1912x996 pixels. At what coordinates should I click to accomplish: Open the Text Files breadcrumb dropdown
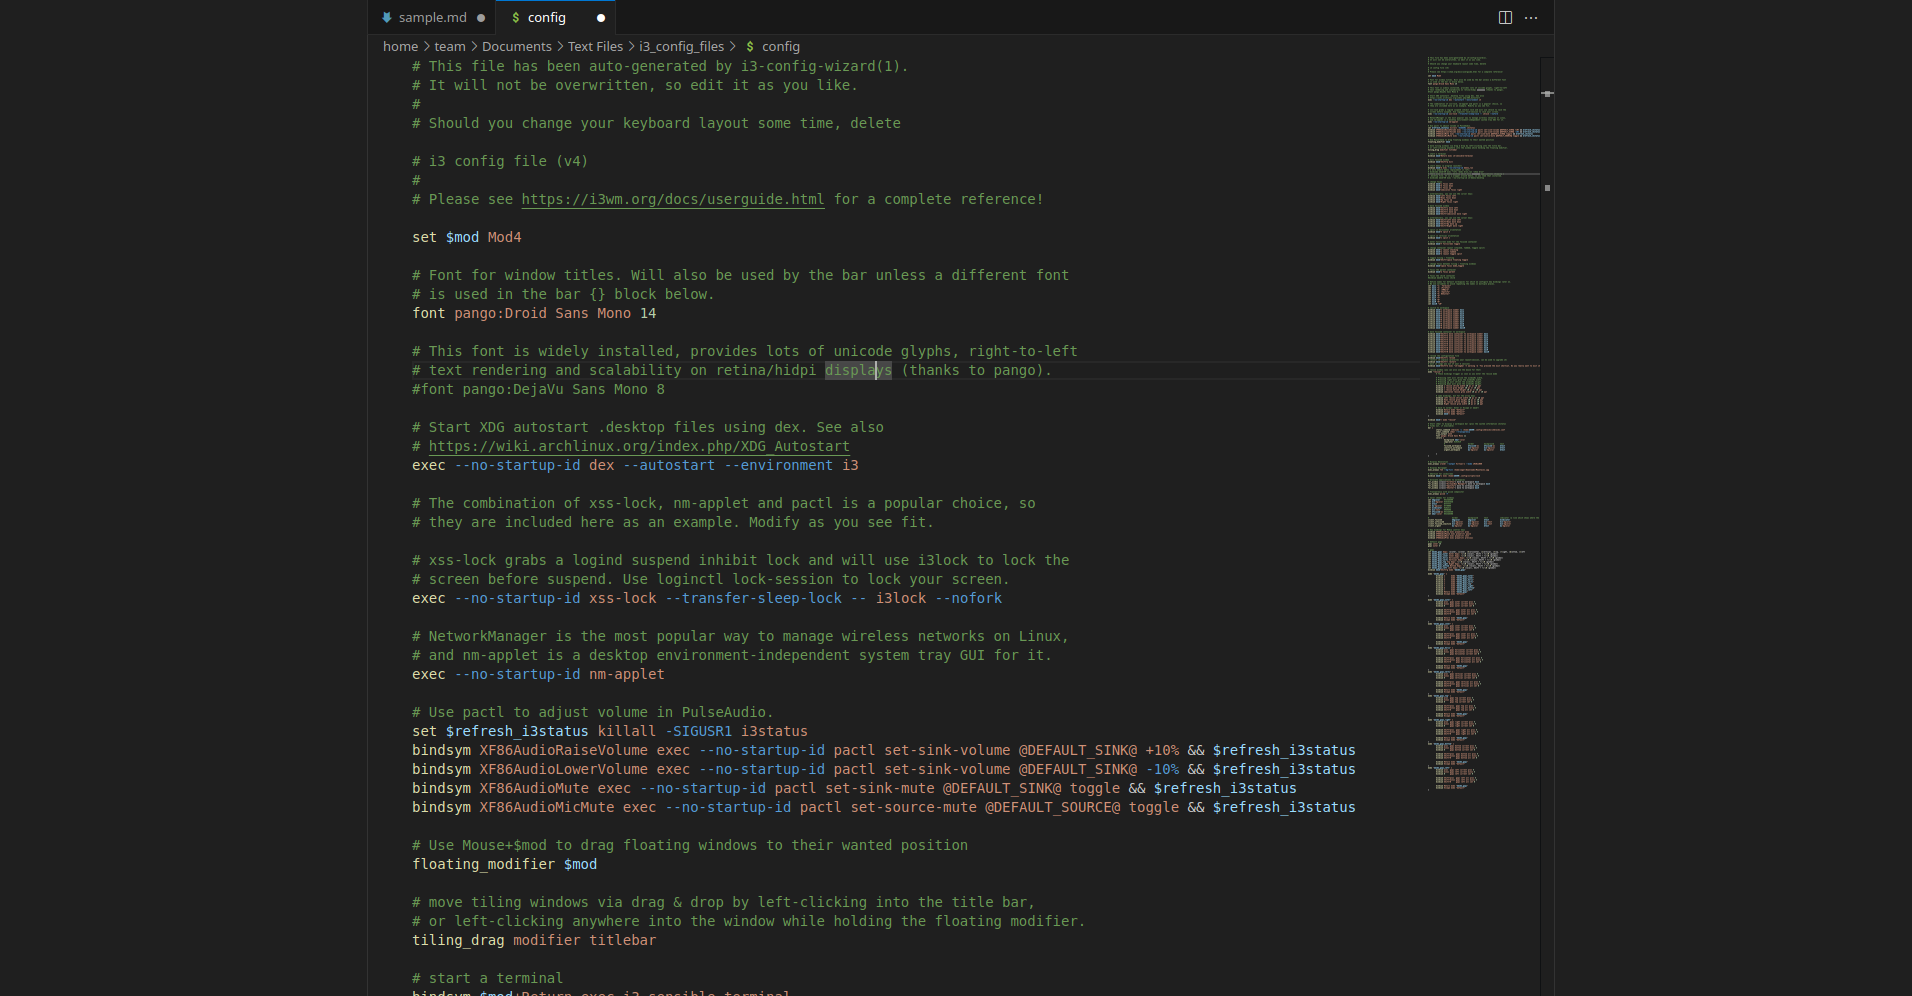(x=594, y=46)
